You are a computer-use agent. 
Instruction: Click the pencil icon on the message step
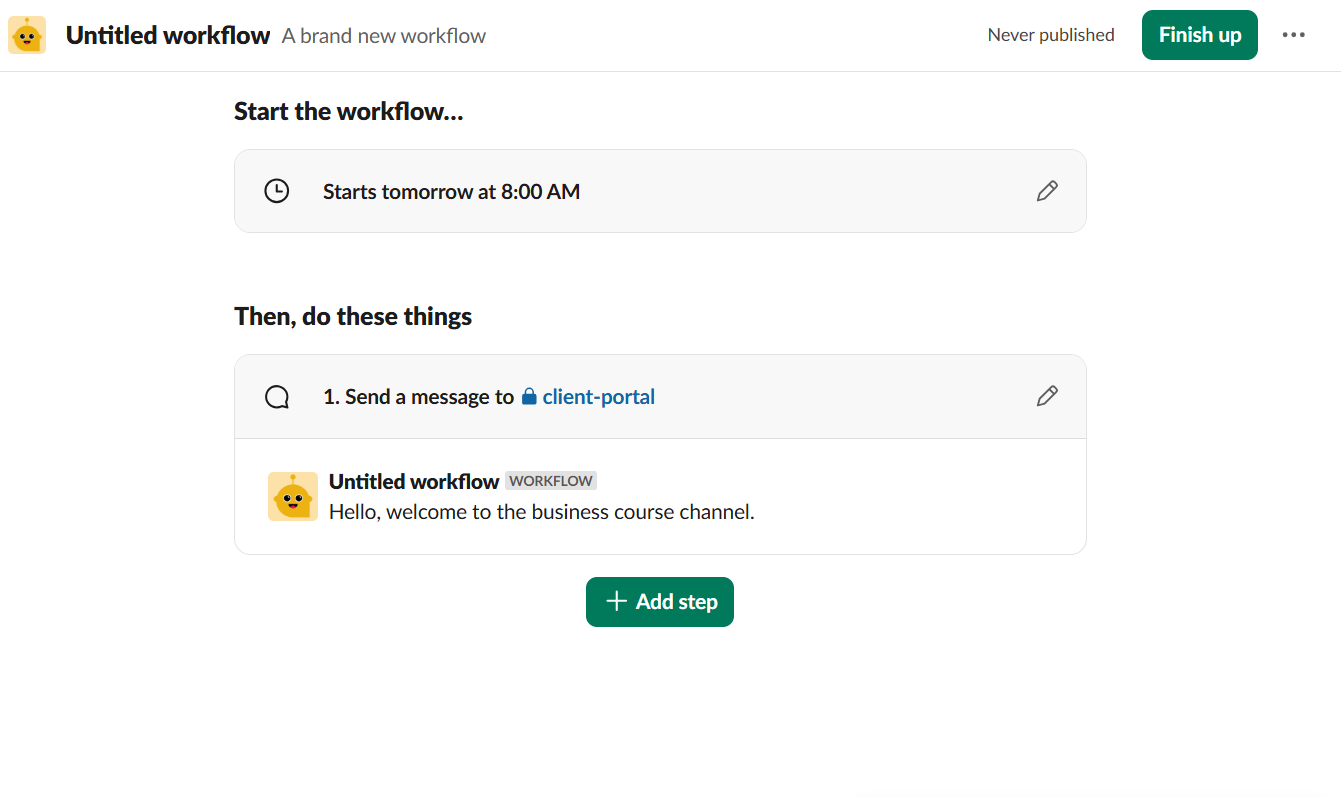(1047, 396)
